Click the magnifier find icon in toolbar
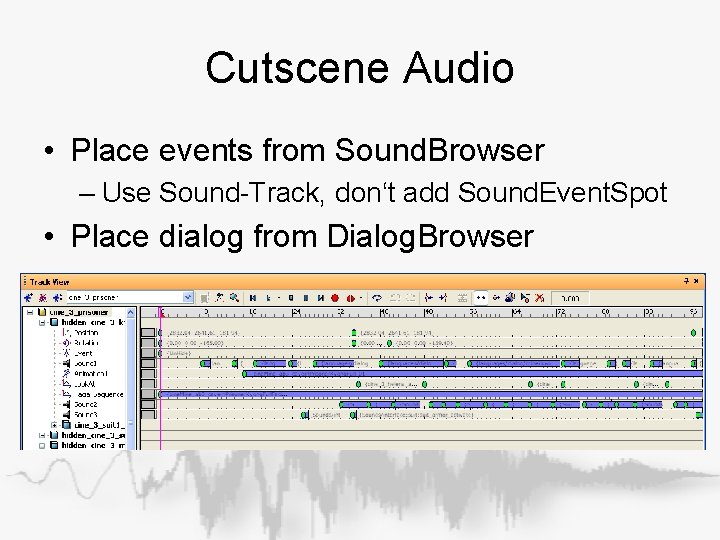The image size is (720, 540). point(234,298)
